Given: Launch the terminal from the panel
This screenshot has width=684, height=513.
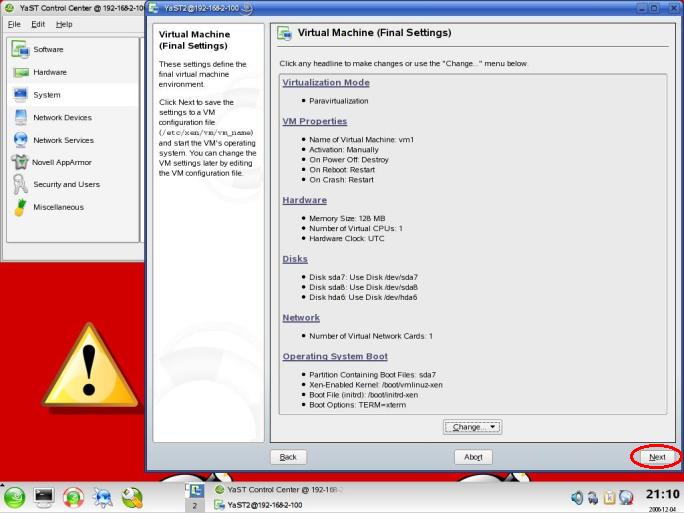Looking at the screenshot, I should 44,498.
